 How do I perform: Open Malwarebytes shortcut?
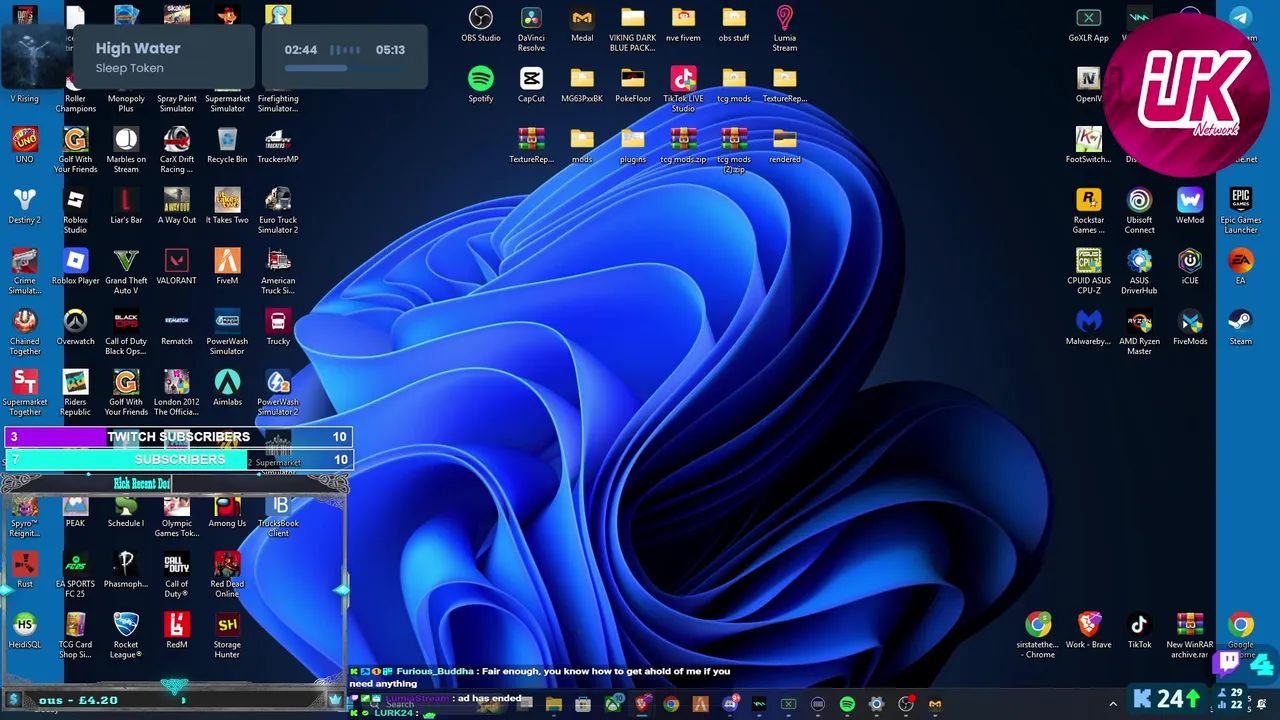click(1088, 328)
